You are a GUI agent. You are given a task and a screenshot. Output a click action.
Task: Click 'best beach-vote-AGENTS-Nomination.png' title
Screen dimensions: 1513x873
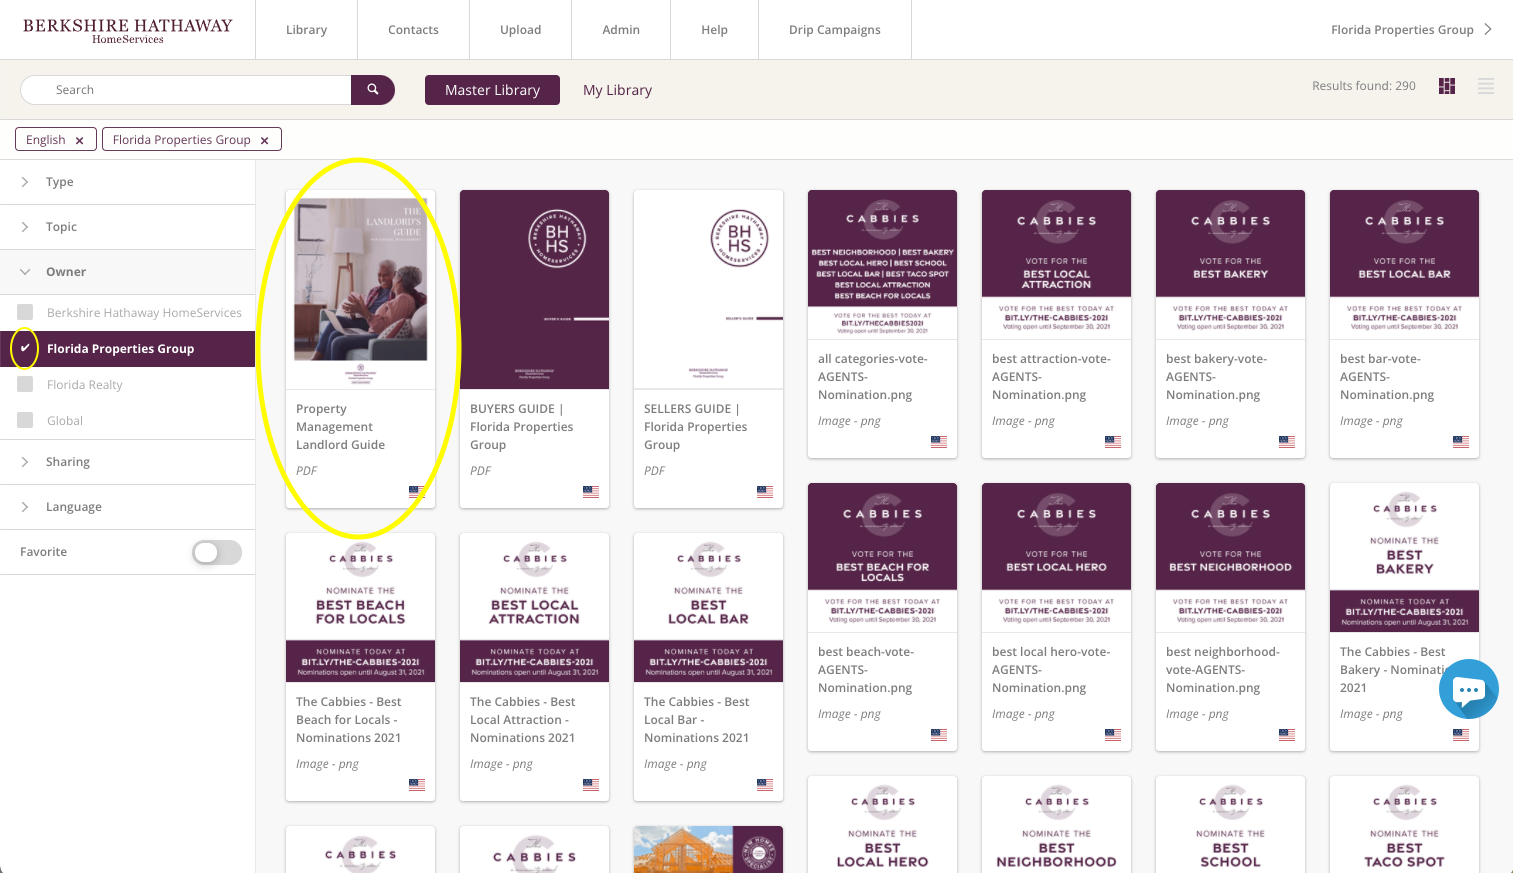point(866,670)
